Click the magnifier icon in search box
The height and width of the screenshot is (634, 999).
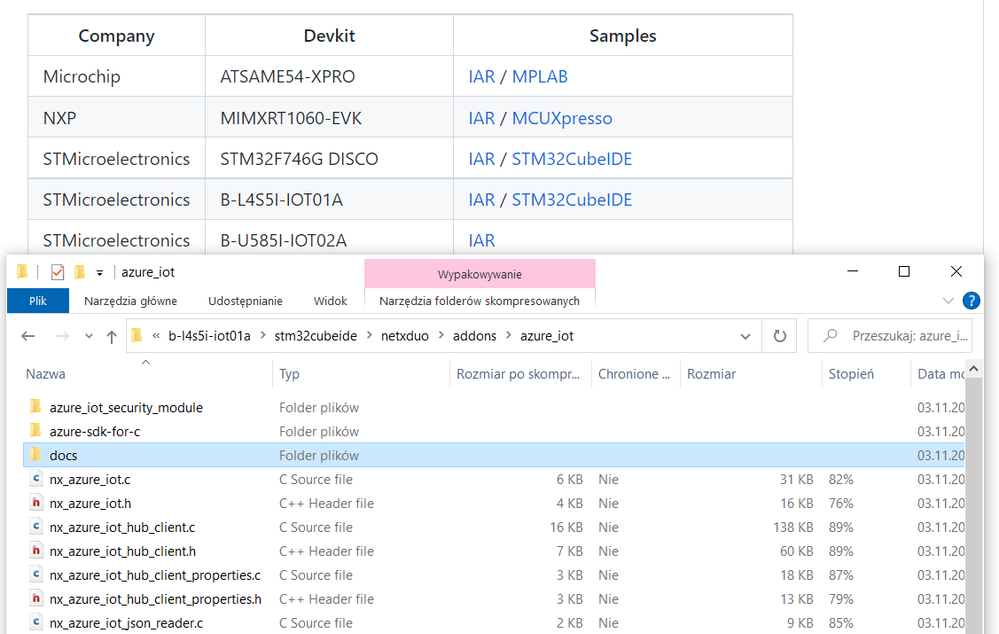830,335
